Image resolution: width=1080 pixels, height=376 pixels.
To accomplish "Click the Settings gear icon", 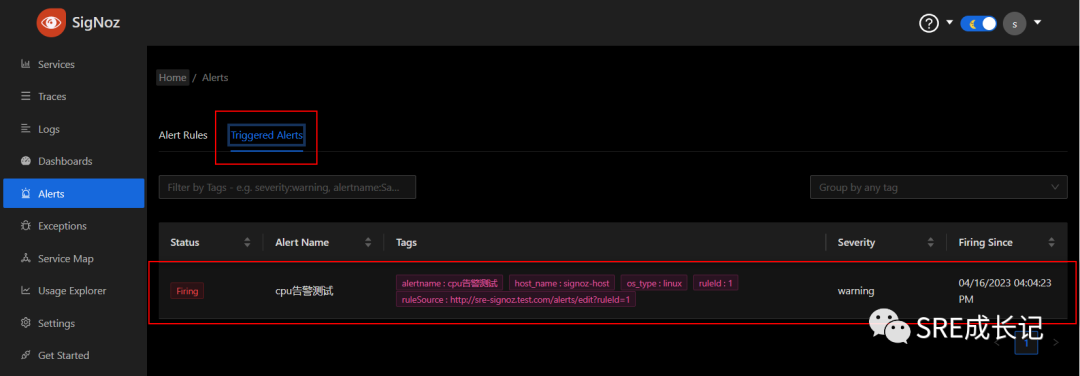I will click(26, 323).
